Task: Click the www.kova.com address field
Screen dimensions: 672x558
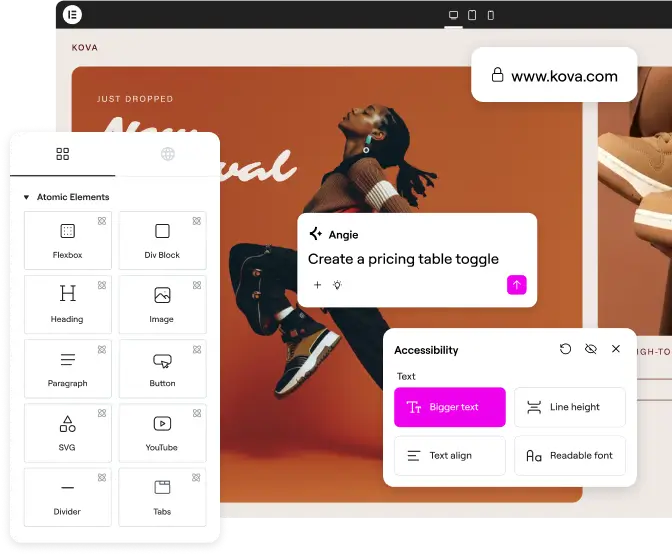Action: point(554,75)
